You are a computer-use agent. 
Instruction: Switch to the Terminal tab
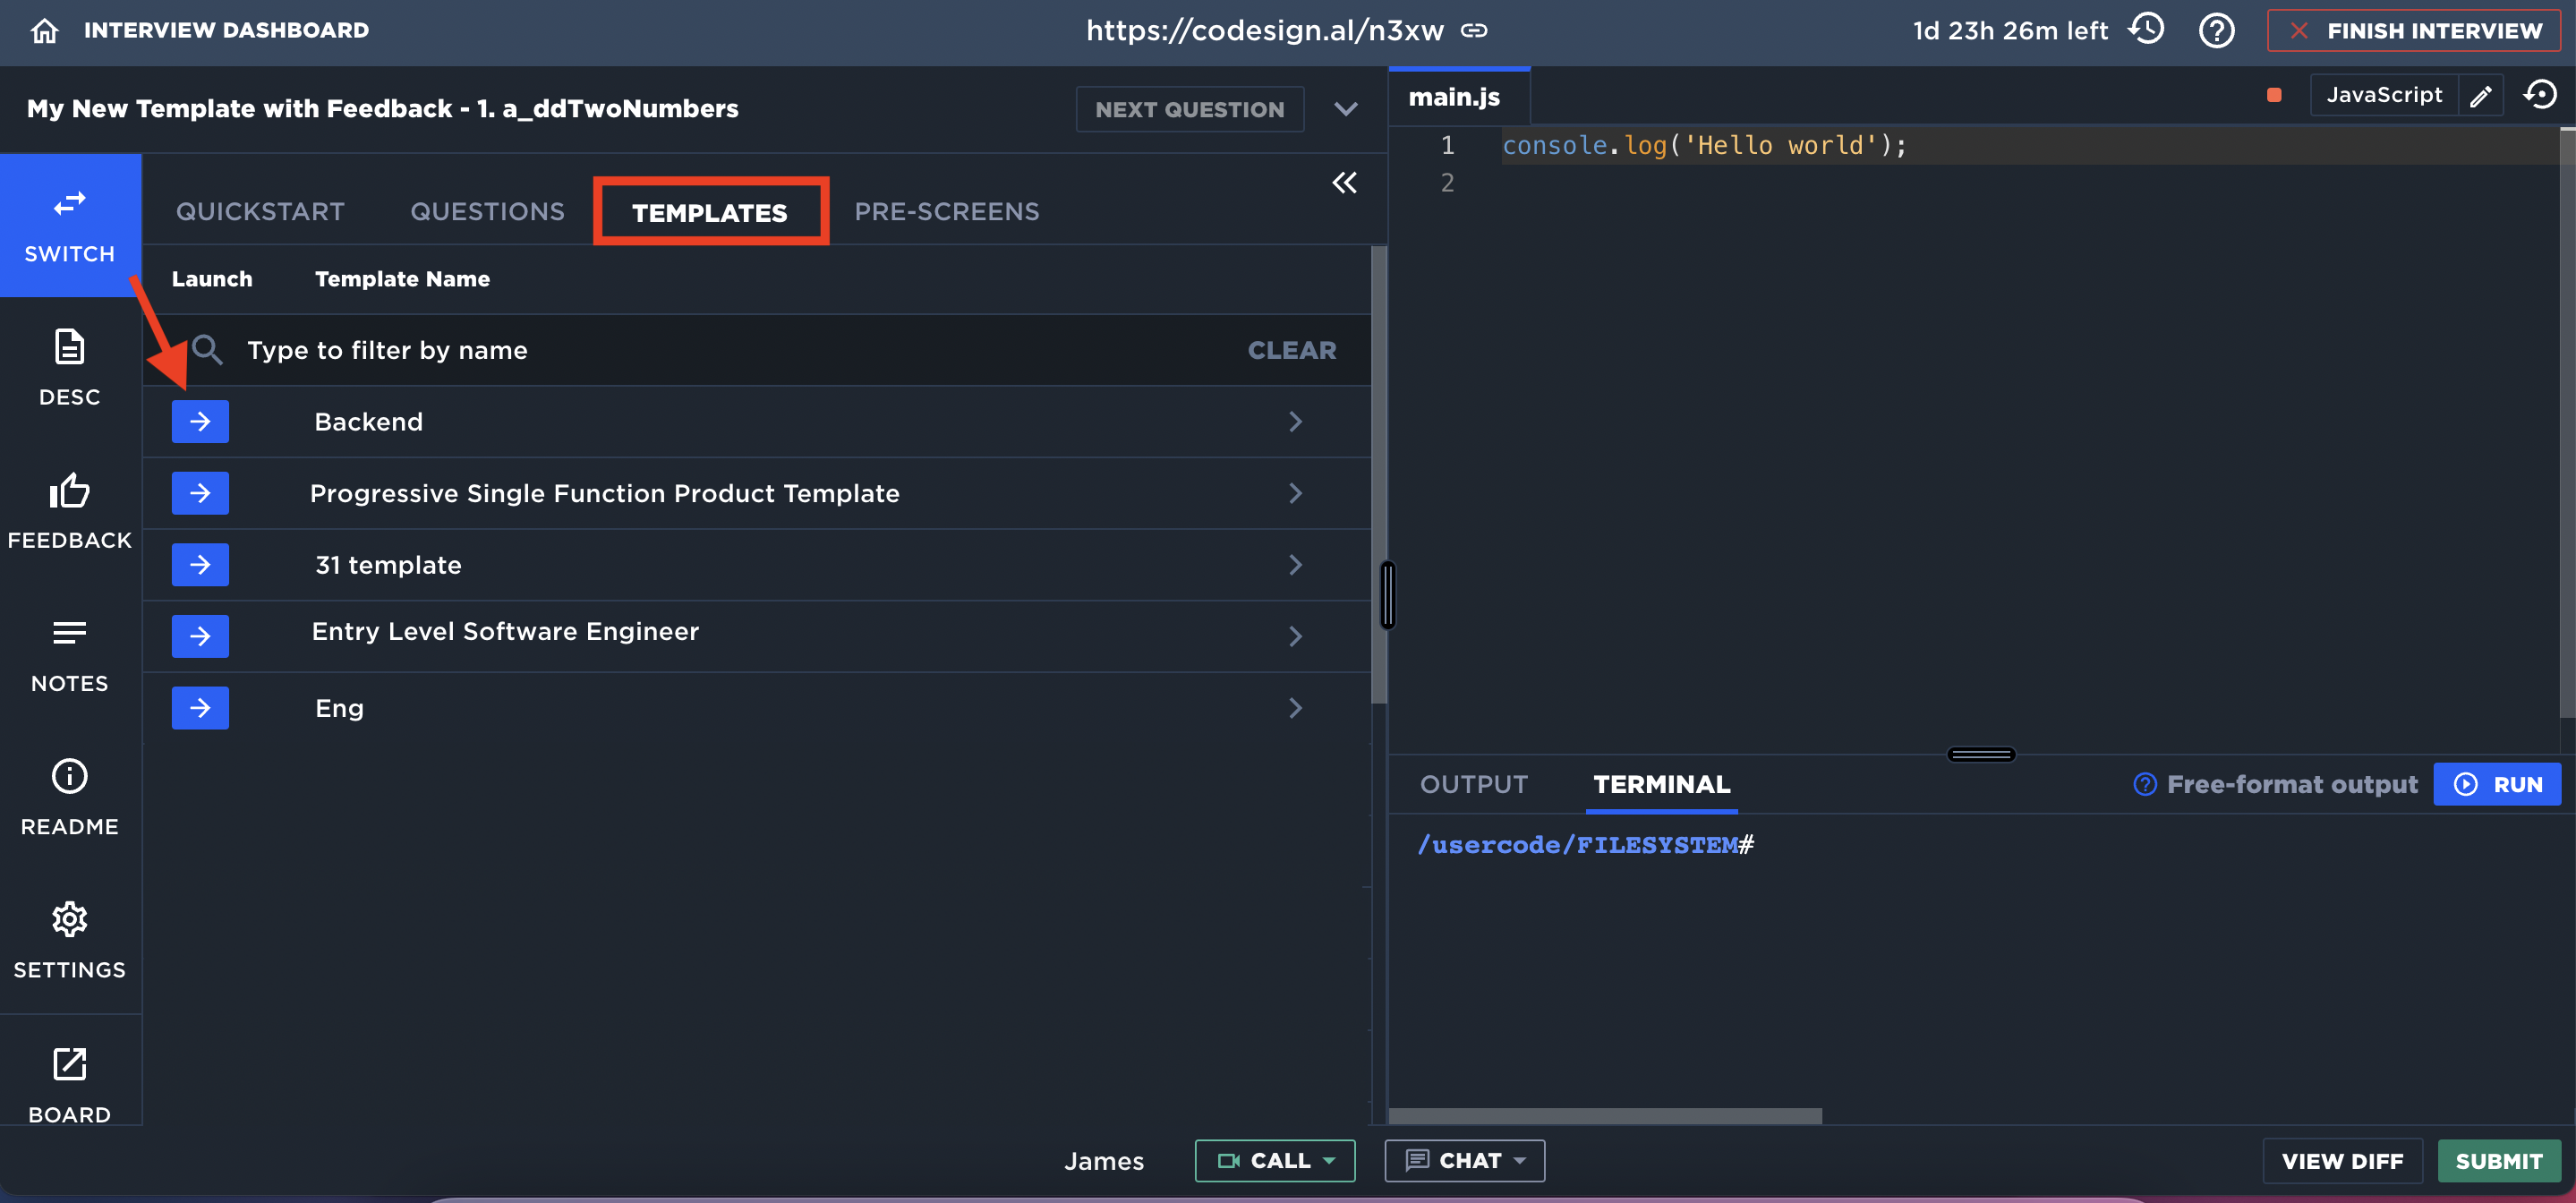(1660, 784)
